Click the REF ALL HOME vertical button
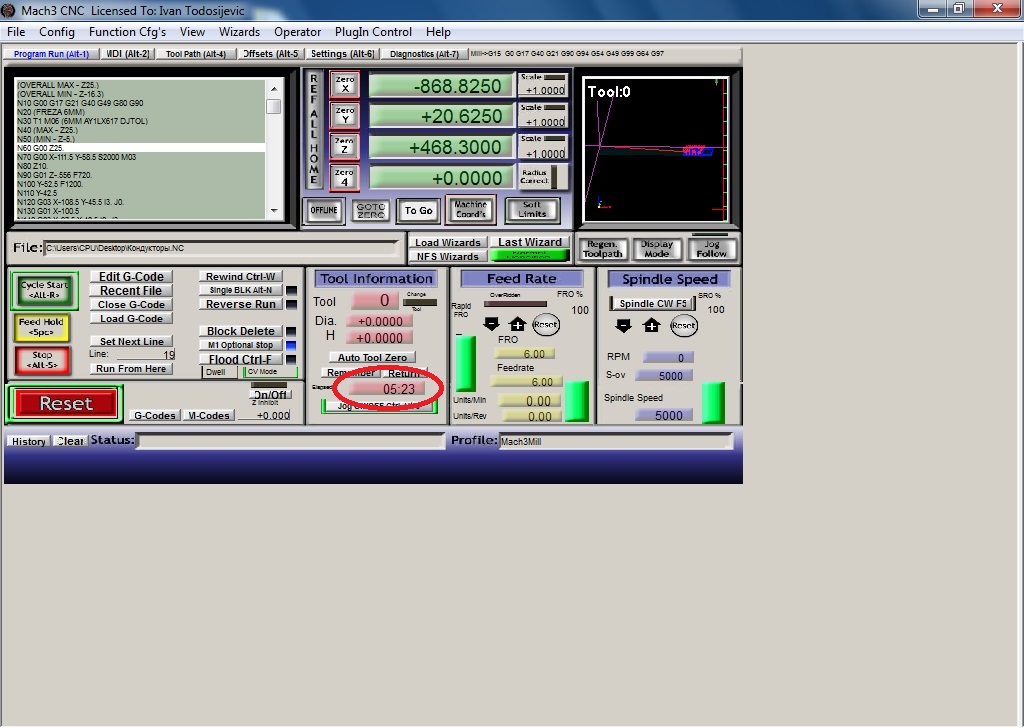The image size is (1024, 728). pyautogui.click(x=314, y=129)
